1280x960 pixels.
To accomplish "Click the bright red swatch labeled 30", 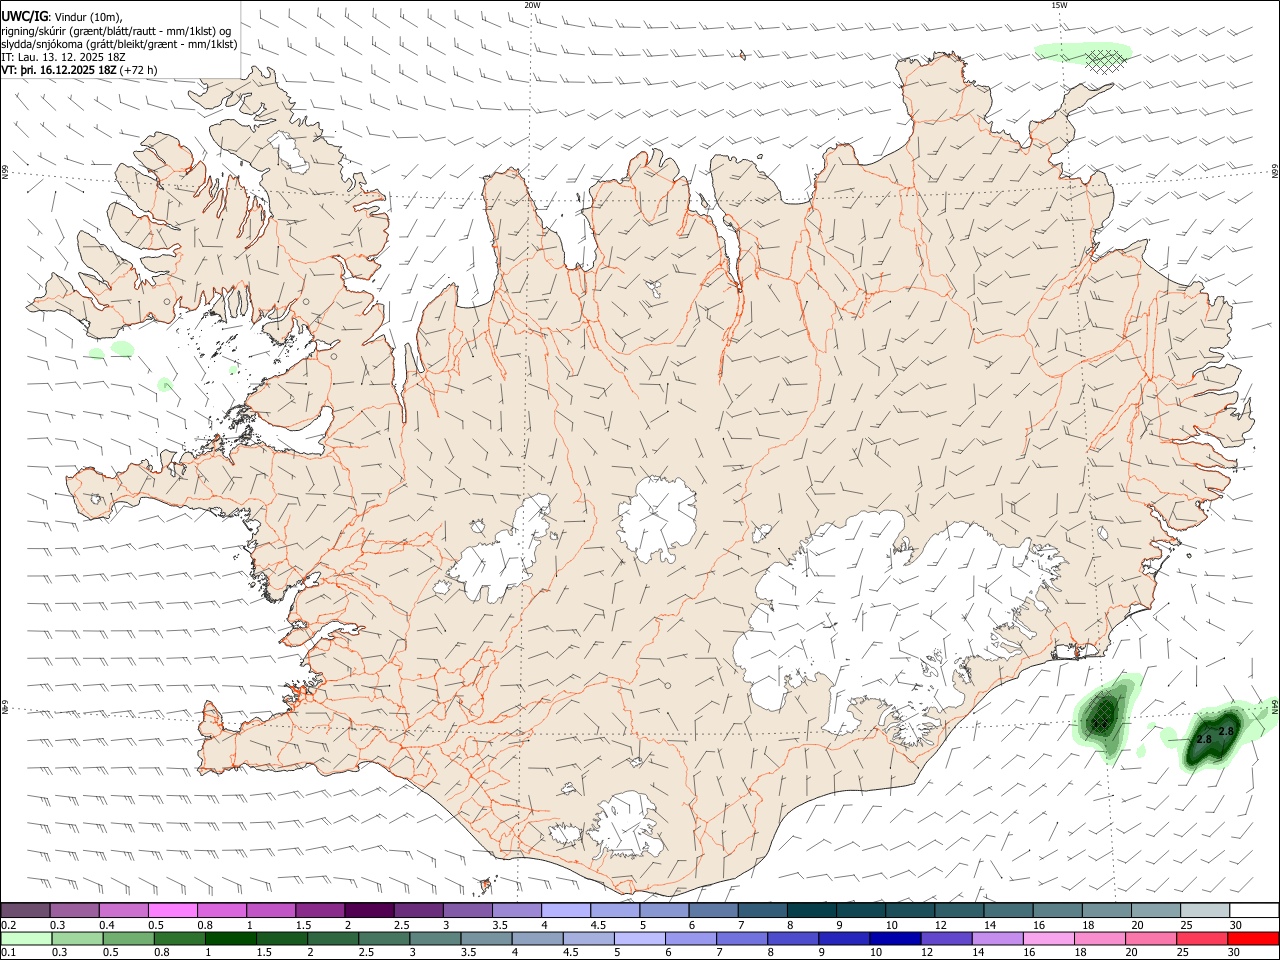I will (1252, 938).
